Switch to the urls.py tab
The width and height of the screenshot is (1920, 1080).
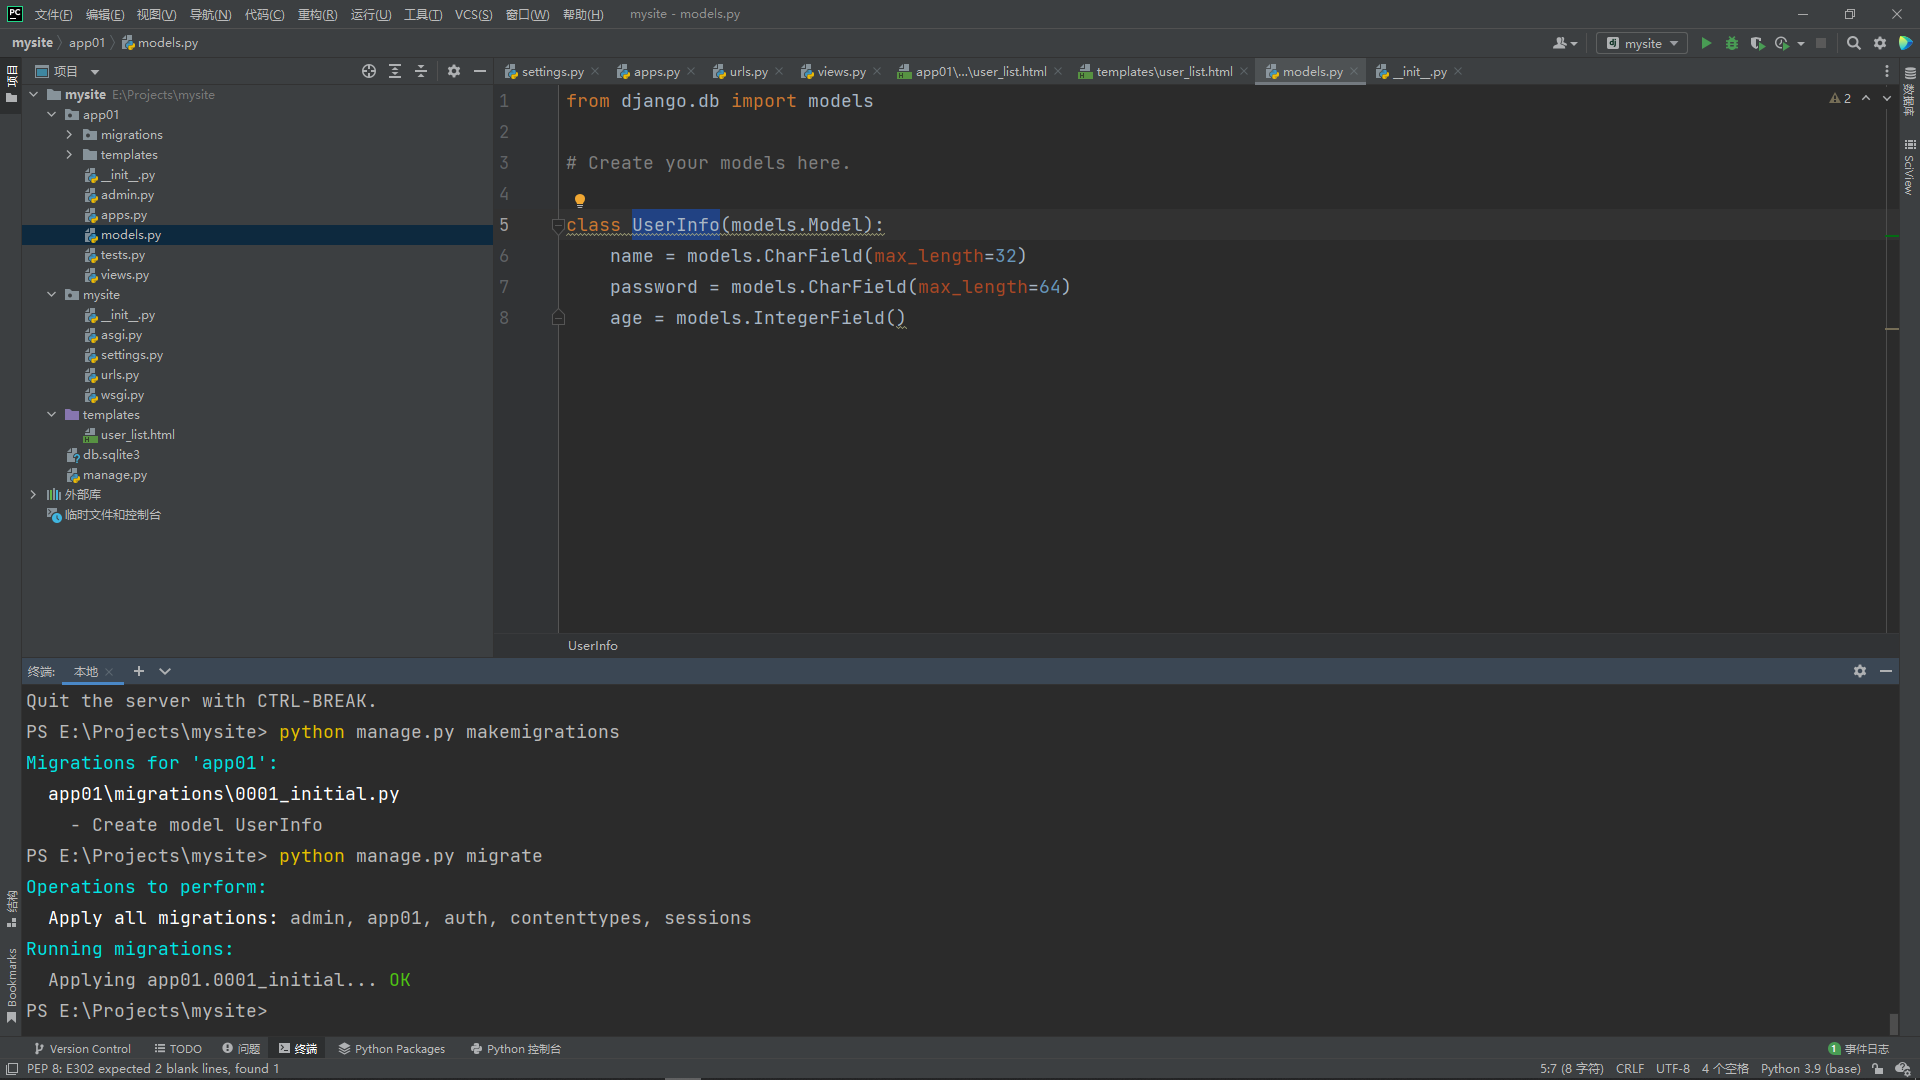point(748,71)
